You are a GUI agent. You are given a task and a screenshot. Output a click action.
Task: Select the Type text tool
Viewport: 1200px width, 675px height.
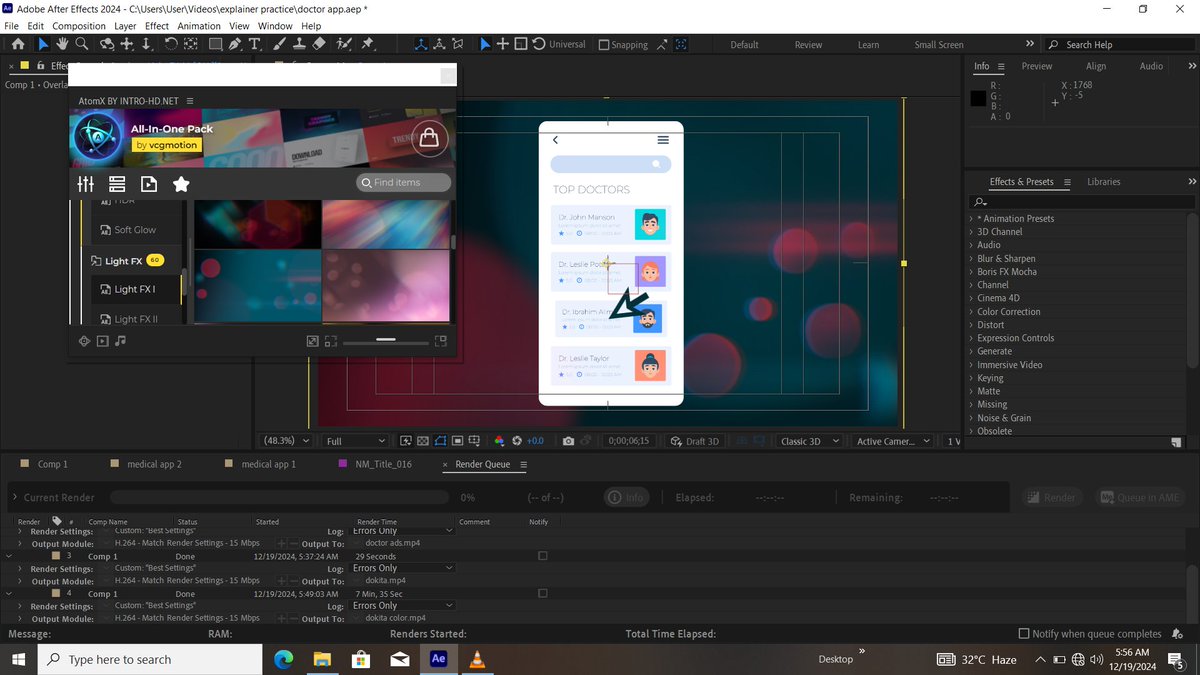(x=255, y=44)
